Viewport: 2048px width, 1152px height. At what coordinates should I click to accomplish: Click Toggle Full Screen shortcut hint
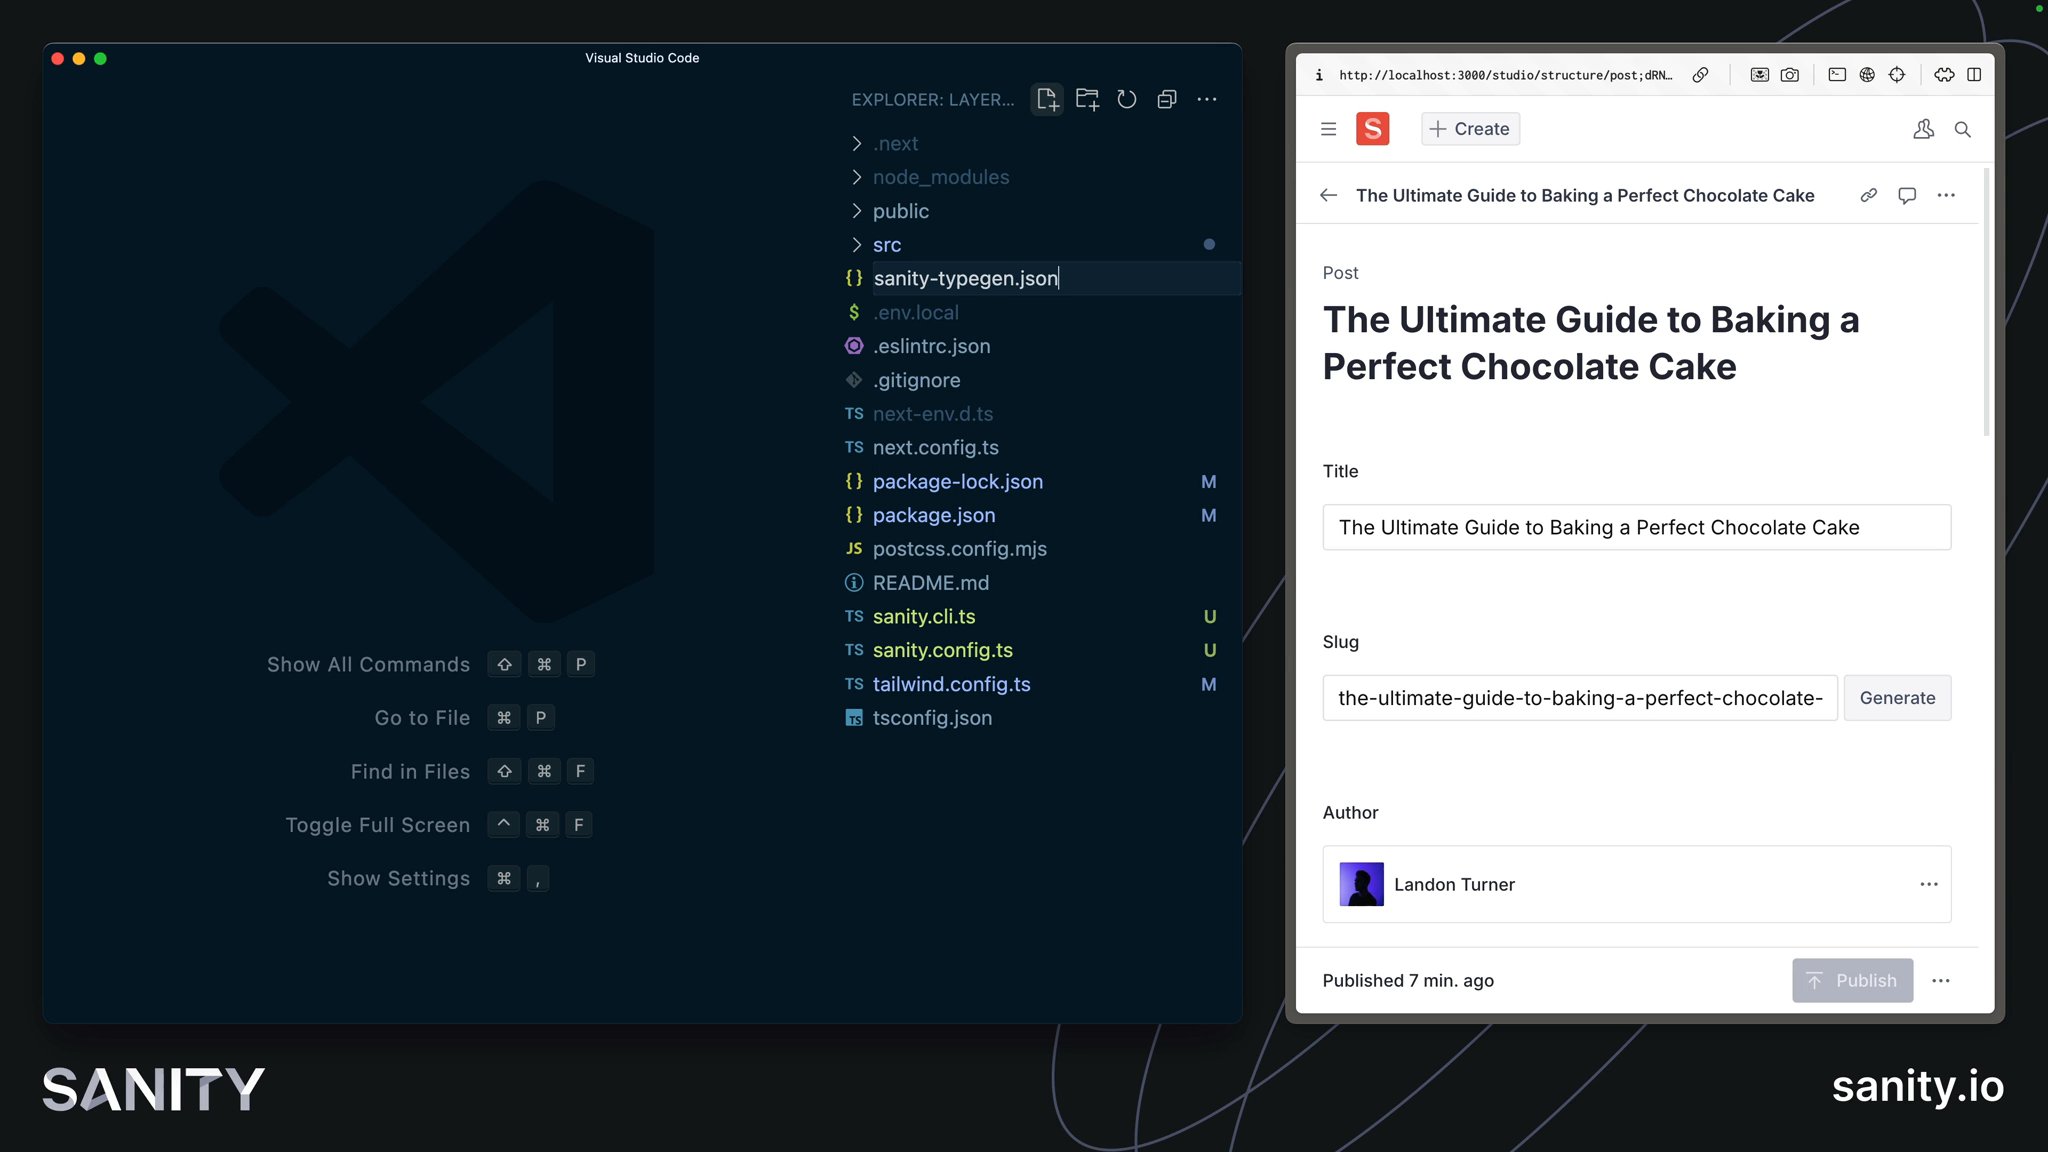(439, 825)
